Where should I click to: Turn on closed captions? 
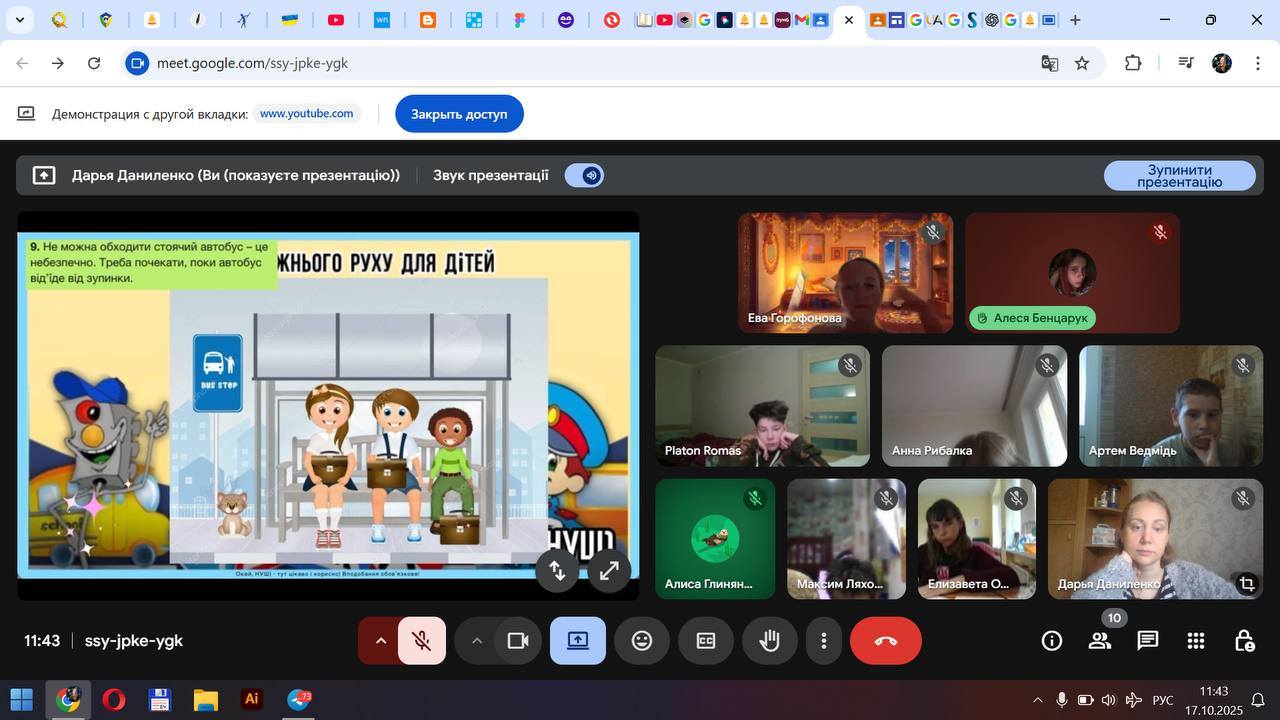706,641
